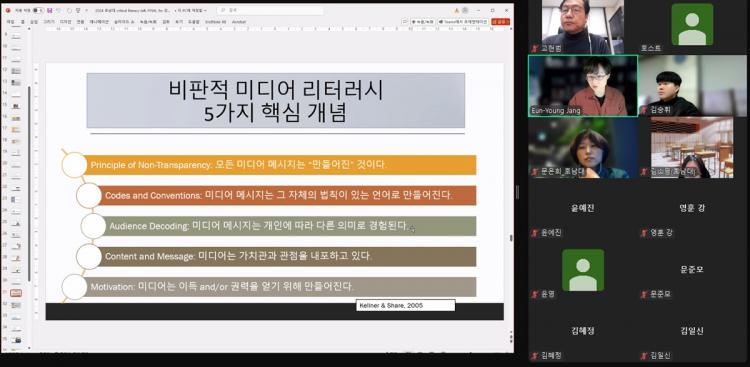Image resolution: width=750 pixels, height=367 pixels.
Task: Select the highlighted current slide thumbnail
Action: pyautogui.click(x=16, y=293)
